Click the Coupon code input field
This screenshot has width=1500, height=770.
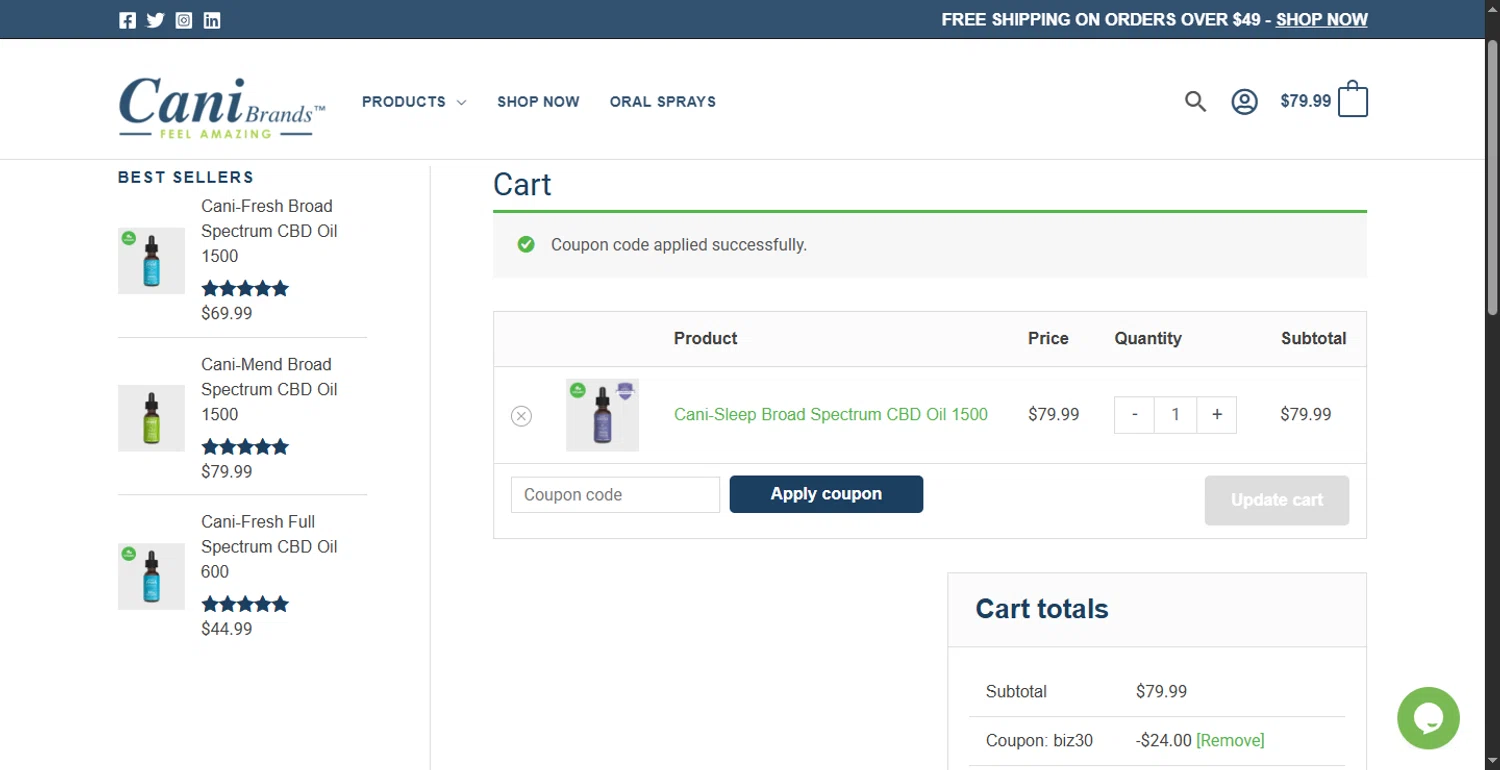pyautogui.click(x=615, y=495)
